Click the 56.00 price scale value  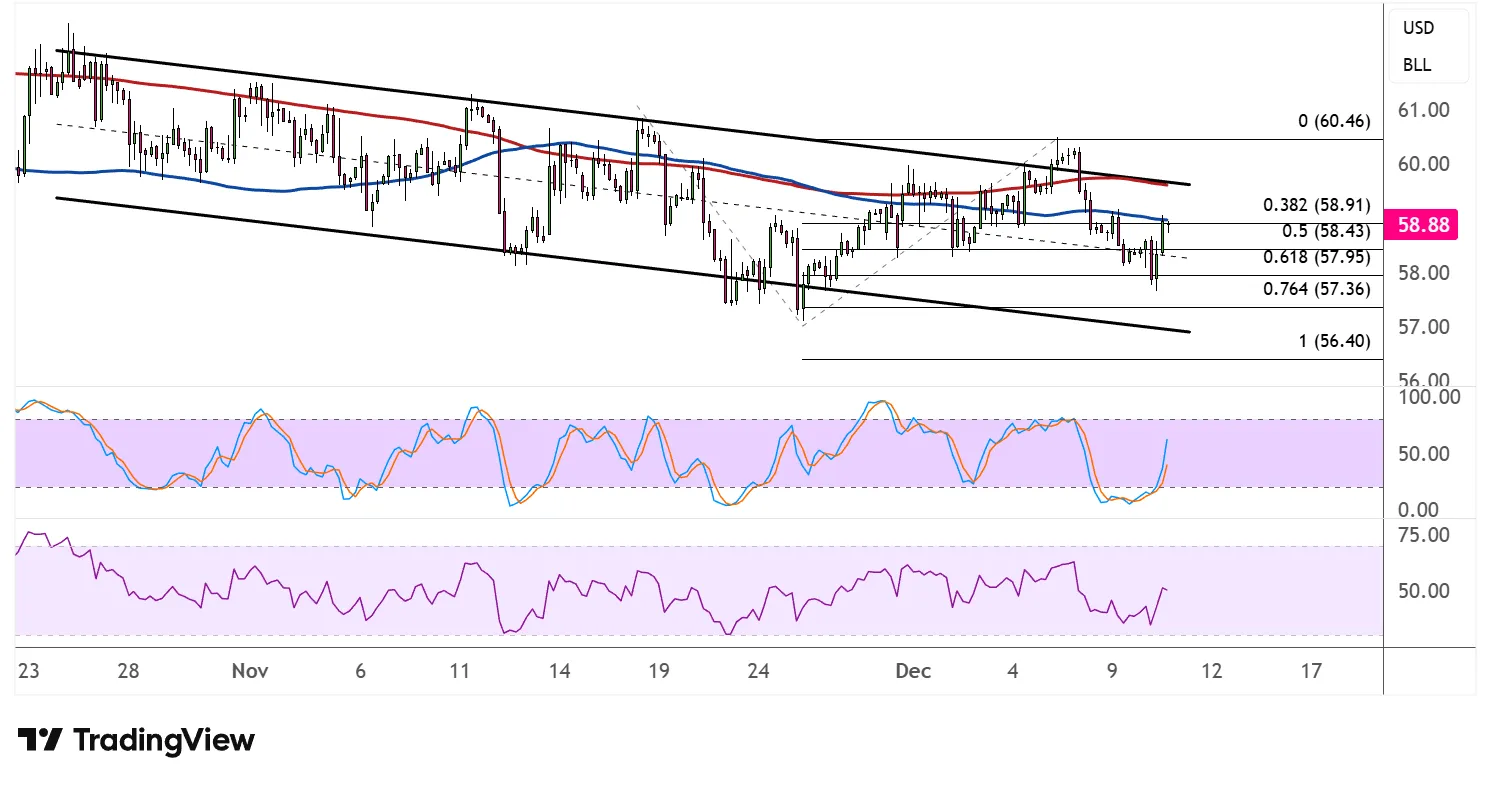coord(1425,380)
